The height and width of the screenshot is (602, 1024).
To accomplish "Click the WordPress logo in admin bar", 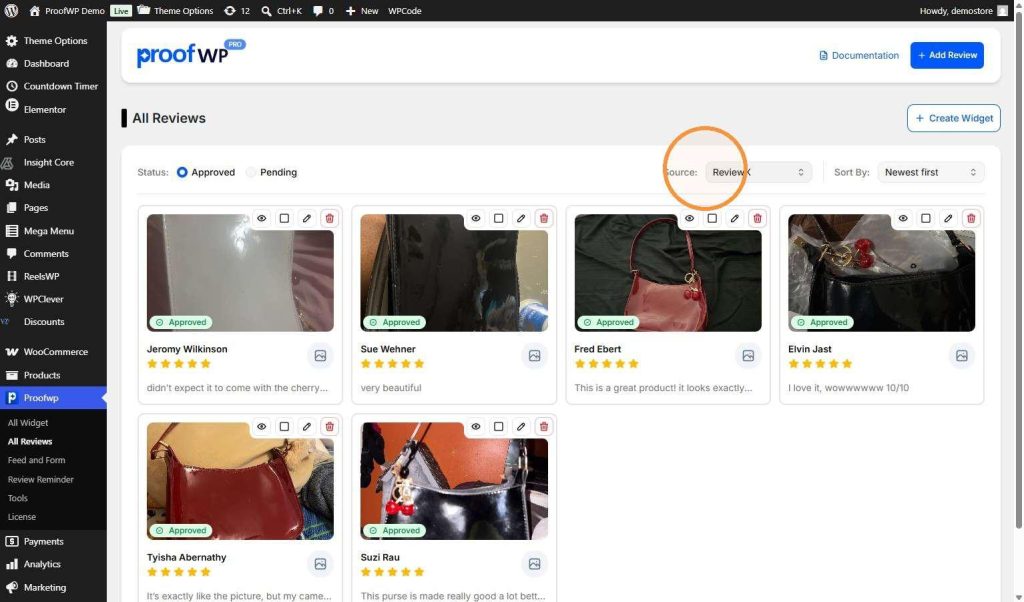I will click(11, 10).
